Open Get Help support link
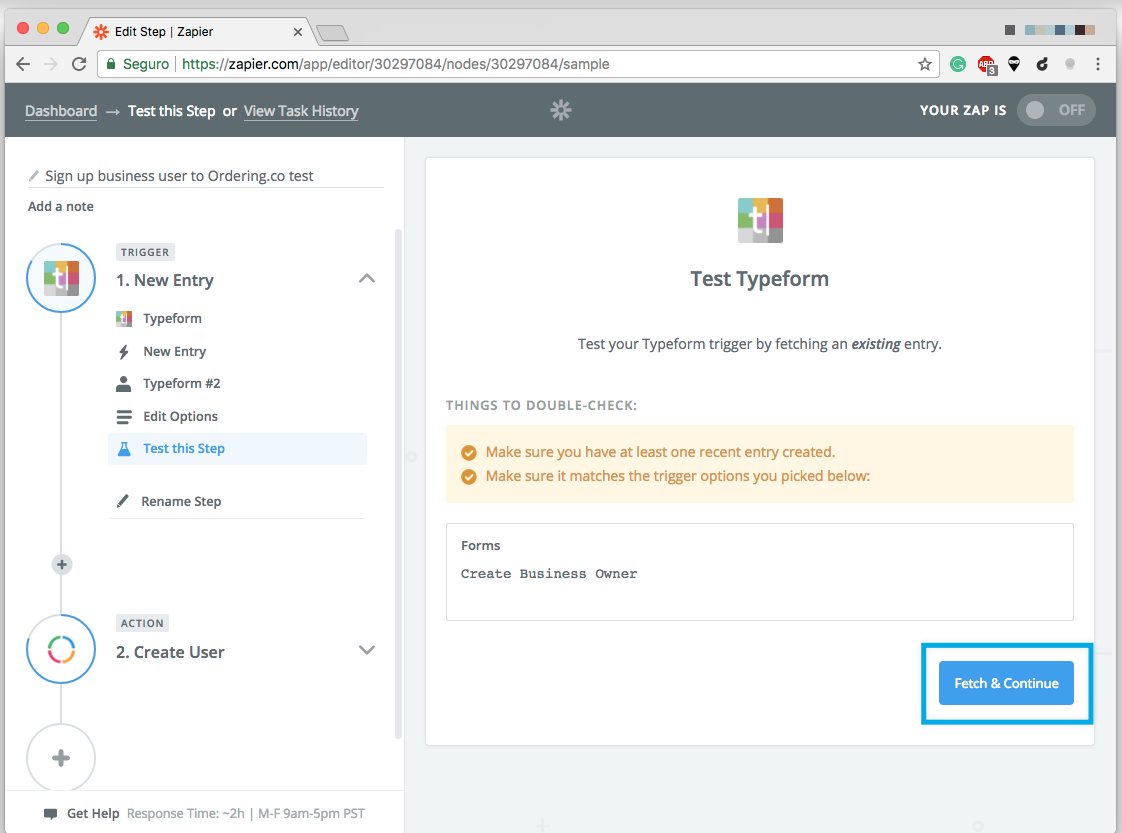This screenshot has width=1122, height=833. click(x=93, y=814)
